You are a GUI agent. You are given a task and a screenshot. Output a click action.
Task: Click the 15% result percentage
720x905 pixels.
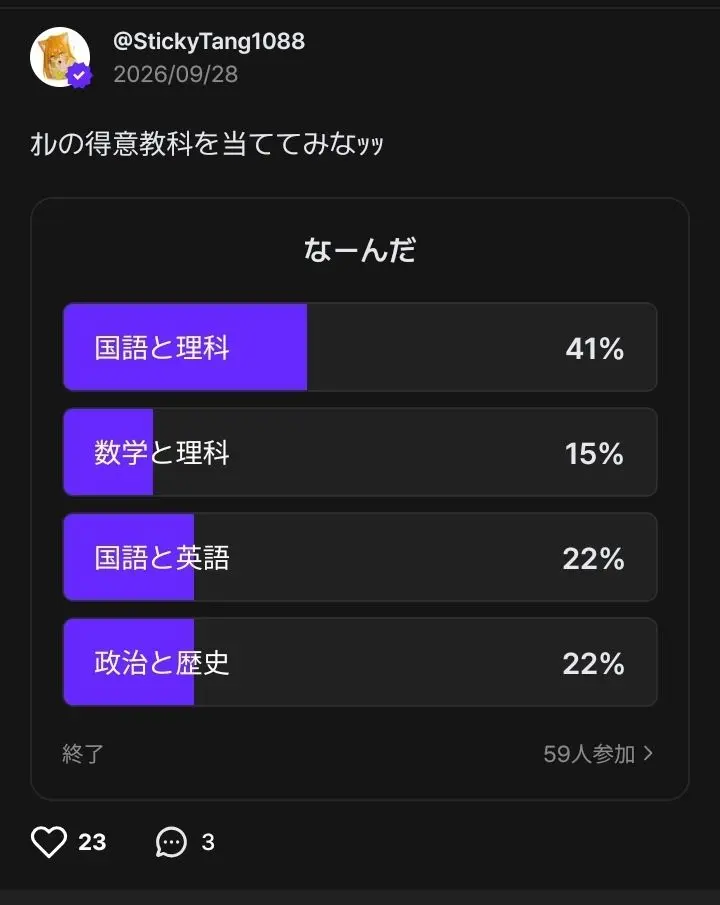594,454
